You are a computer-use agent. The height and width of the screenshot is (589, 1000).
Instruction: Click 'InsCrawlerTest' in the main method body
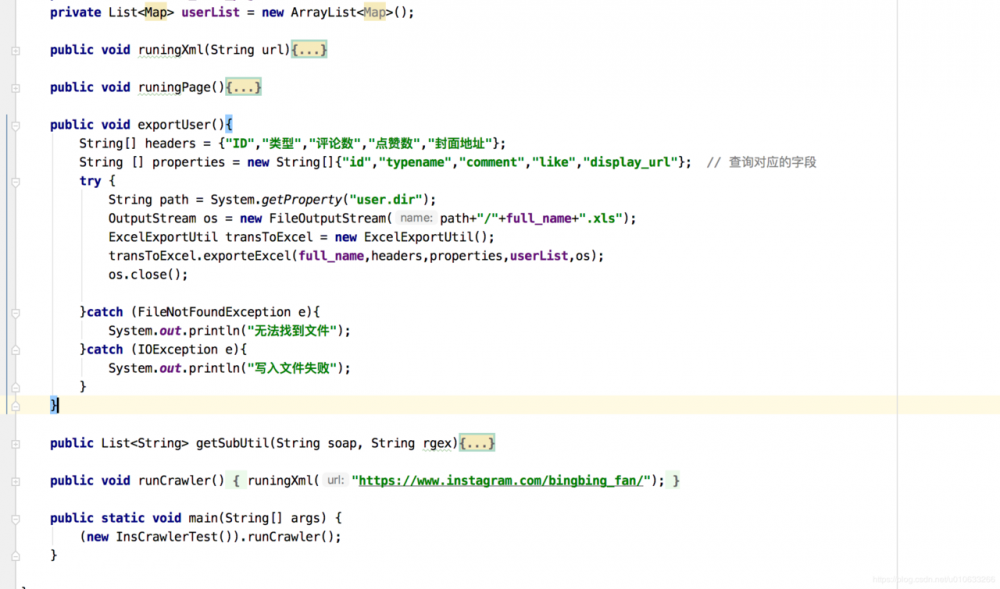point(166,537)
